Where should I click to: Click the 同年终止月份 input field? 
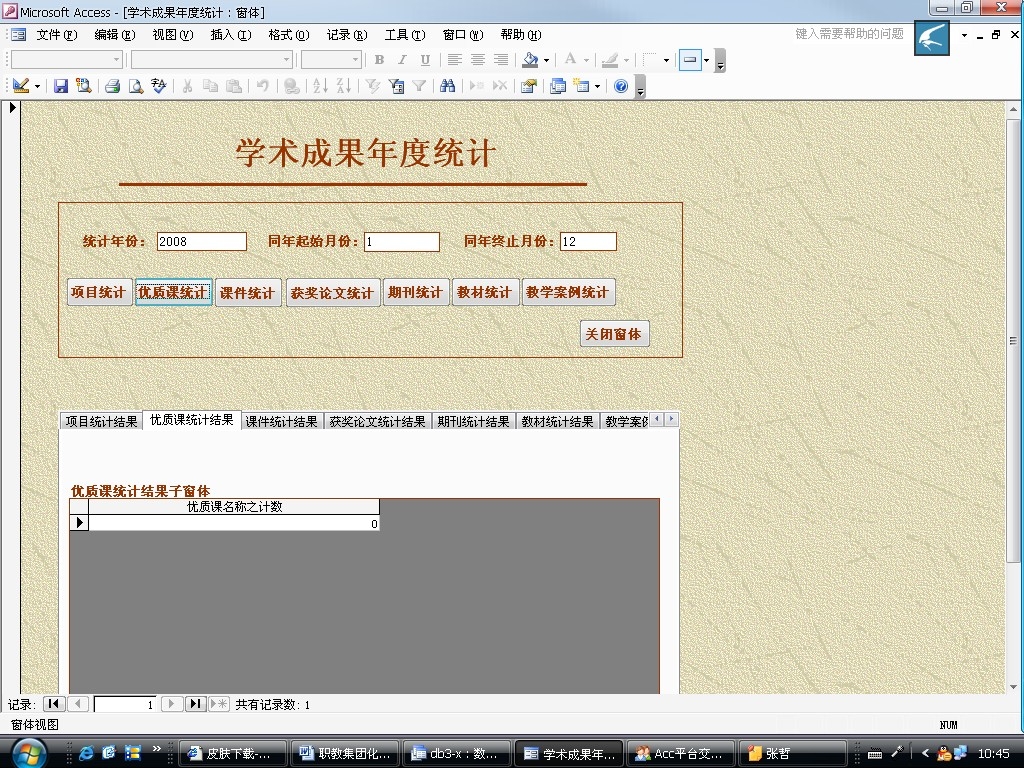588,242
